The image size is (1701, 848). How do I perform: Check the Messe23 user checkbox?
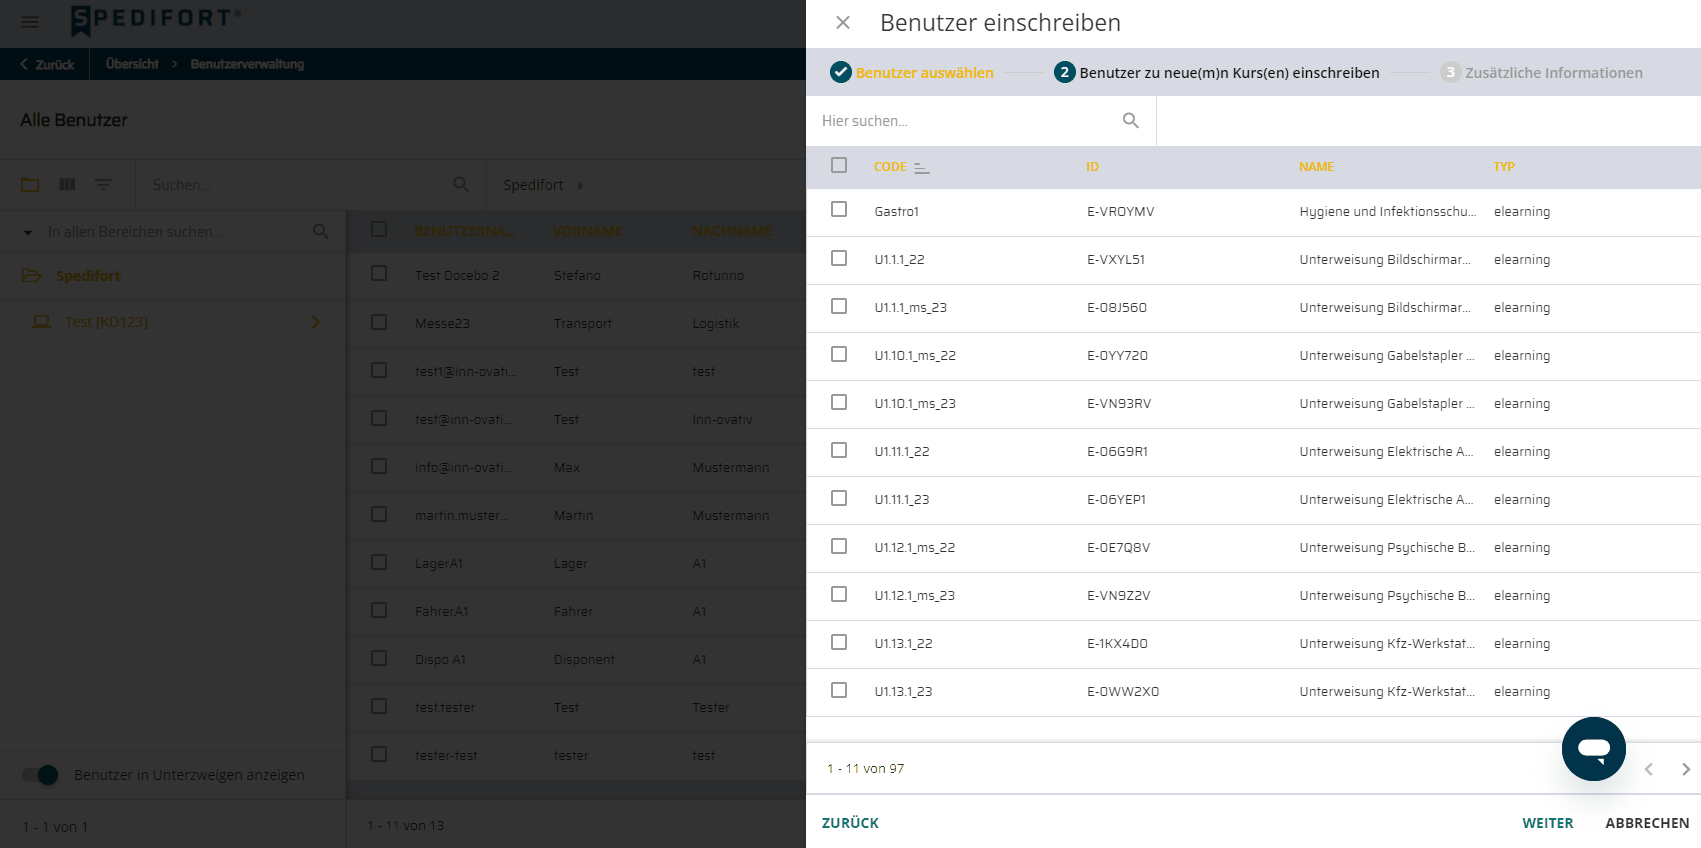(379, 322)
